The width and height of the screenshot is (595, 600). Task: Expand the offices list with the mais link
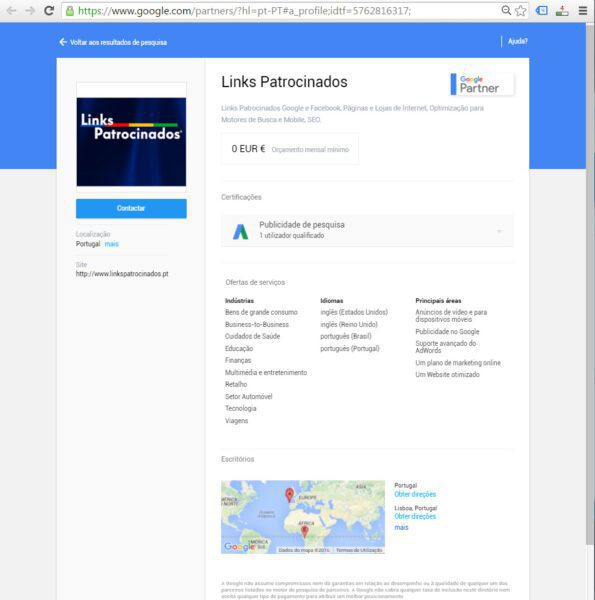click(401, 527)
